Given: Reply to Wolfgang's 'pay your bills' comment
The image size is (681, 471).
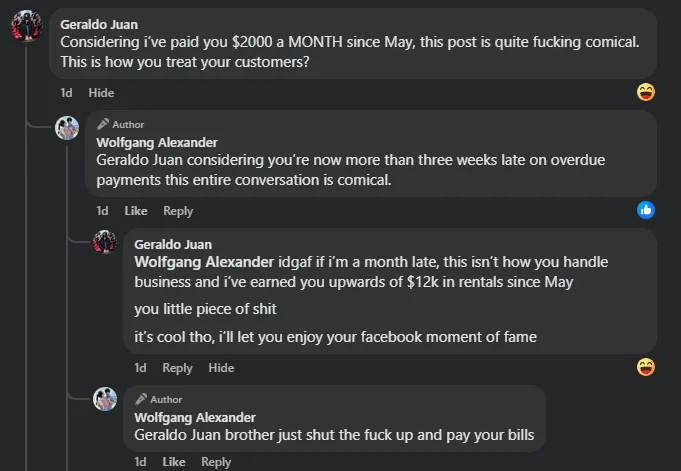Looking at the screenshot, I should pyautogui.click(x=216, y=462).
